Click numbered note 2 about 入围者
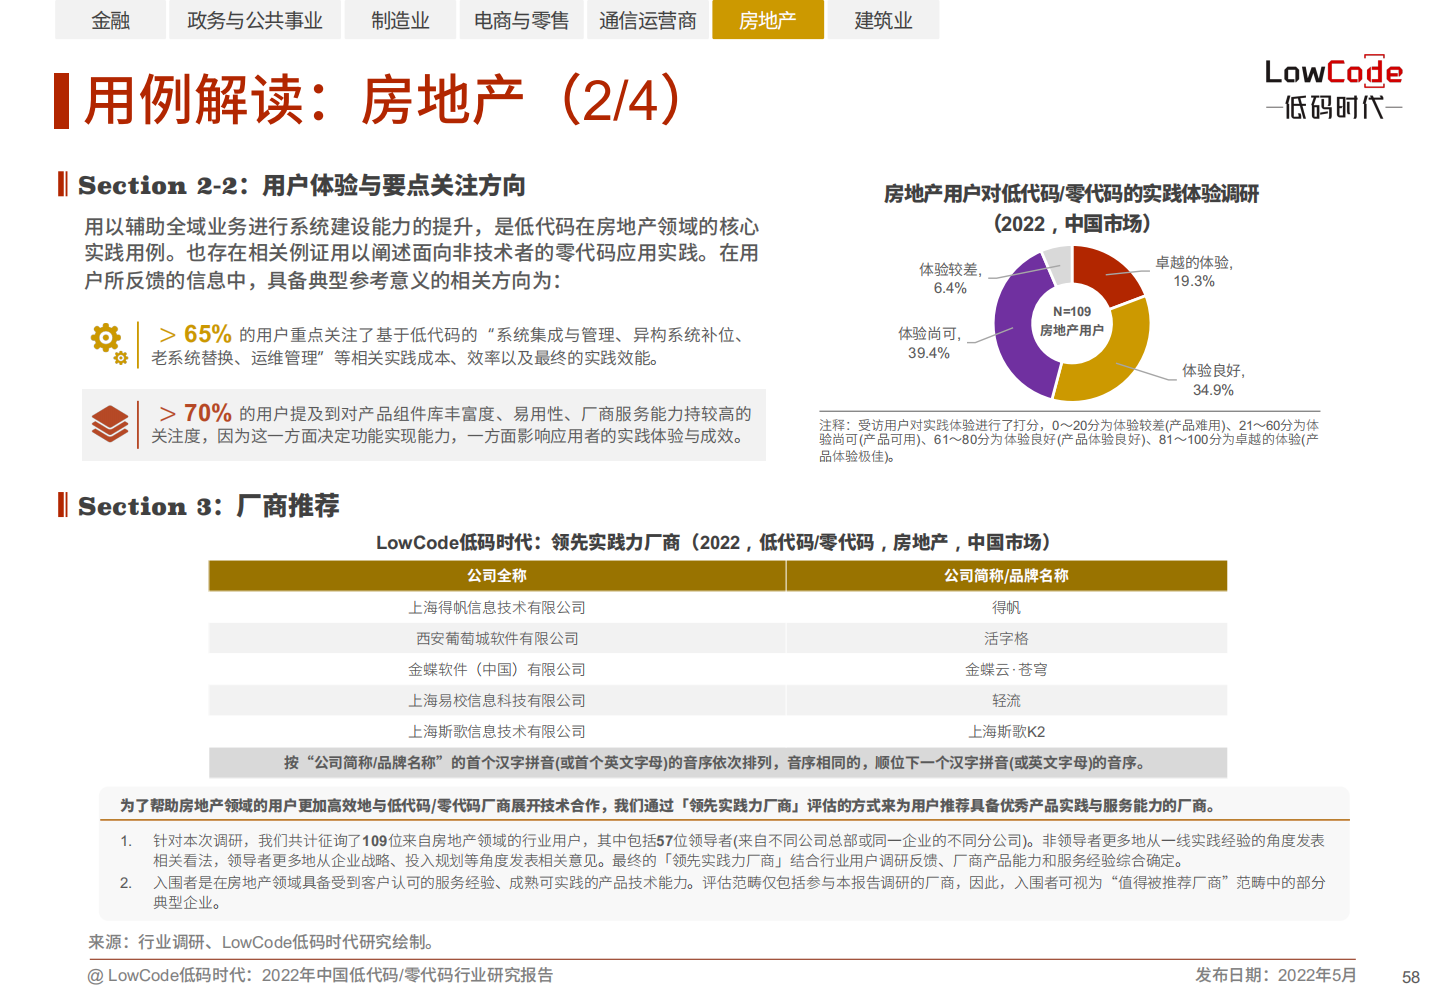1444x1000 pixels. (x=723, y=892)
